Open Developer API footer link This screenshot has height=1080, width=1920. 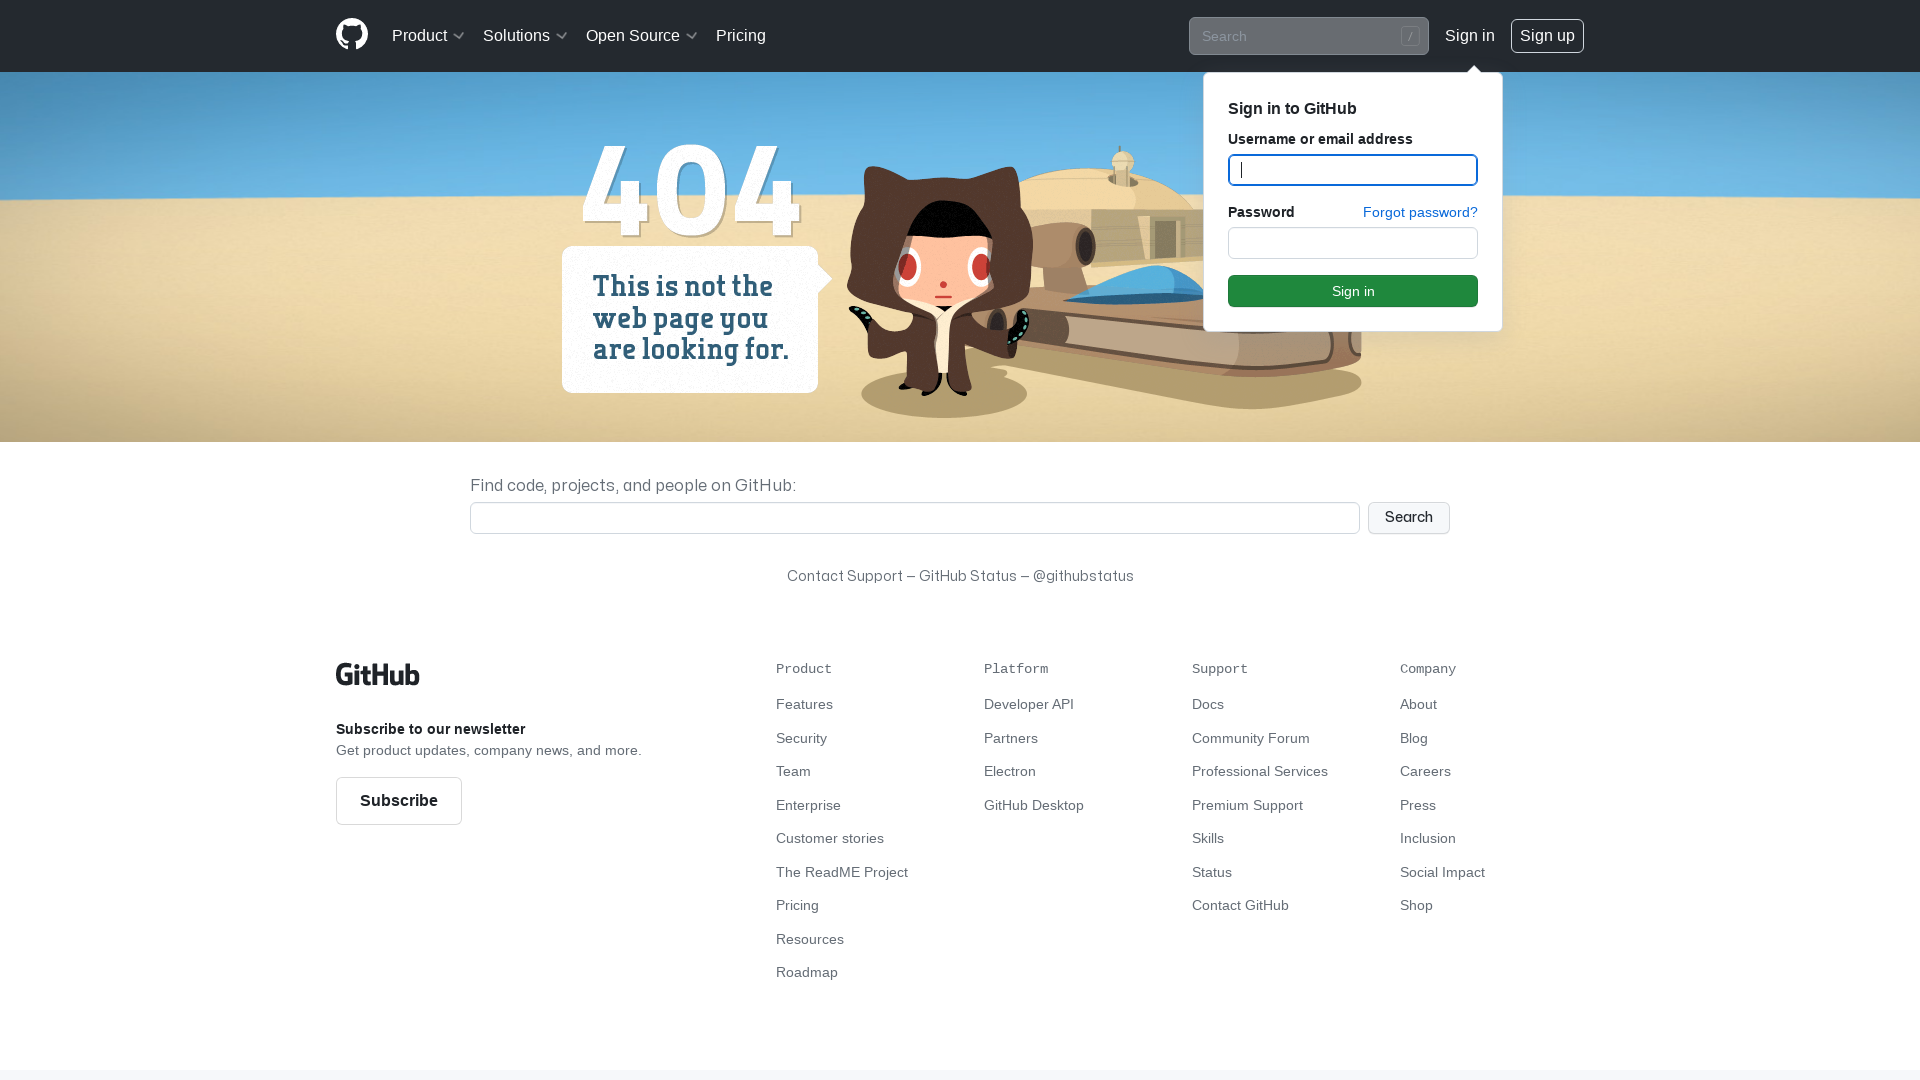pyautogui.click(x=1029, y=704)
